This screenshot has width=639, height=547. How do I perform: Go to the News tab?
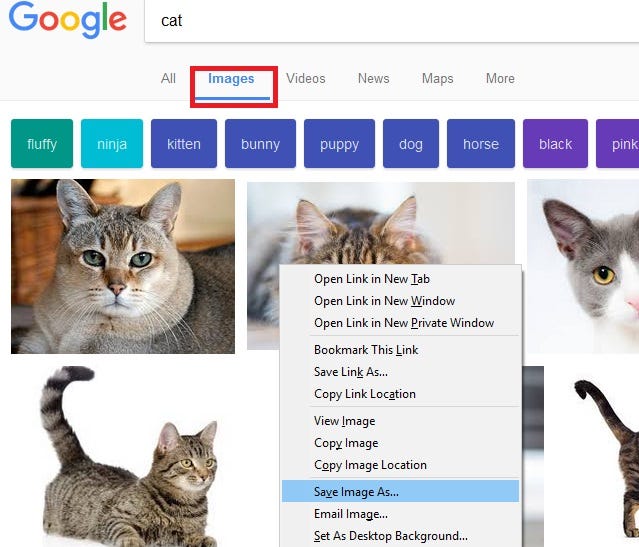(374, 78)
